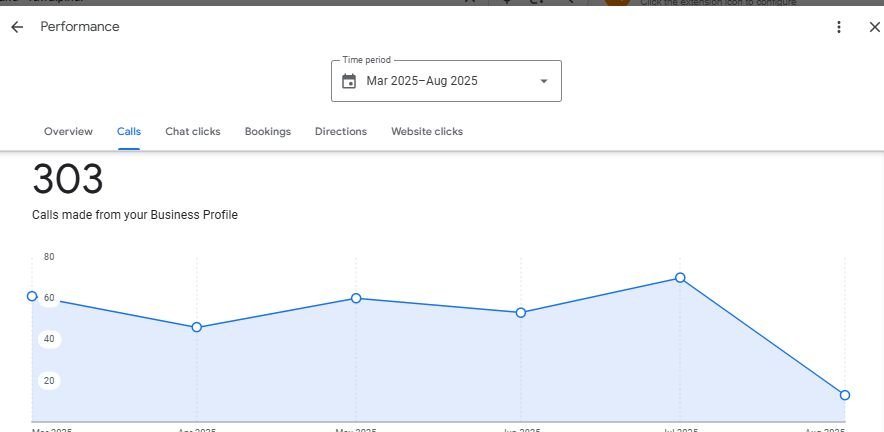Click the Aug 2025 lowest data point
Screen dimensions: 884x432
845,395
